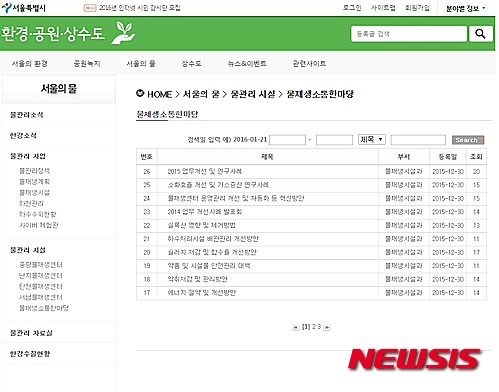Open sidebar item 물관리 자료실

click(31, 333)
